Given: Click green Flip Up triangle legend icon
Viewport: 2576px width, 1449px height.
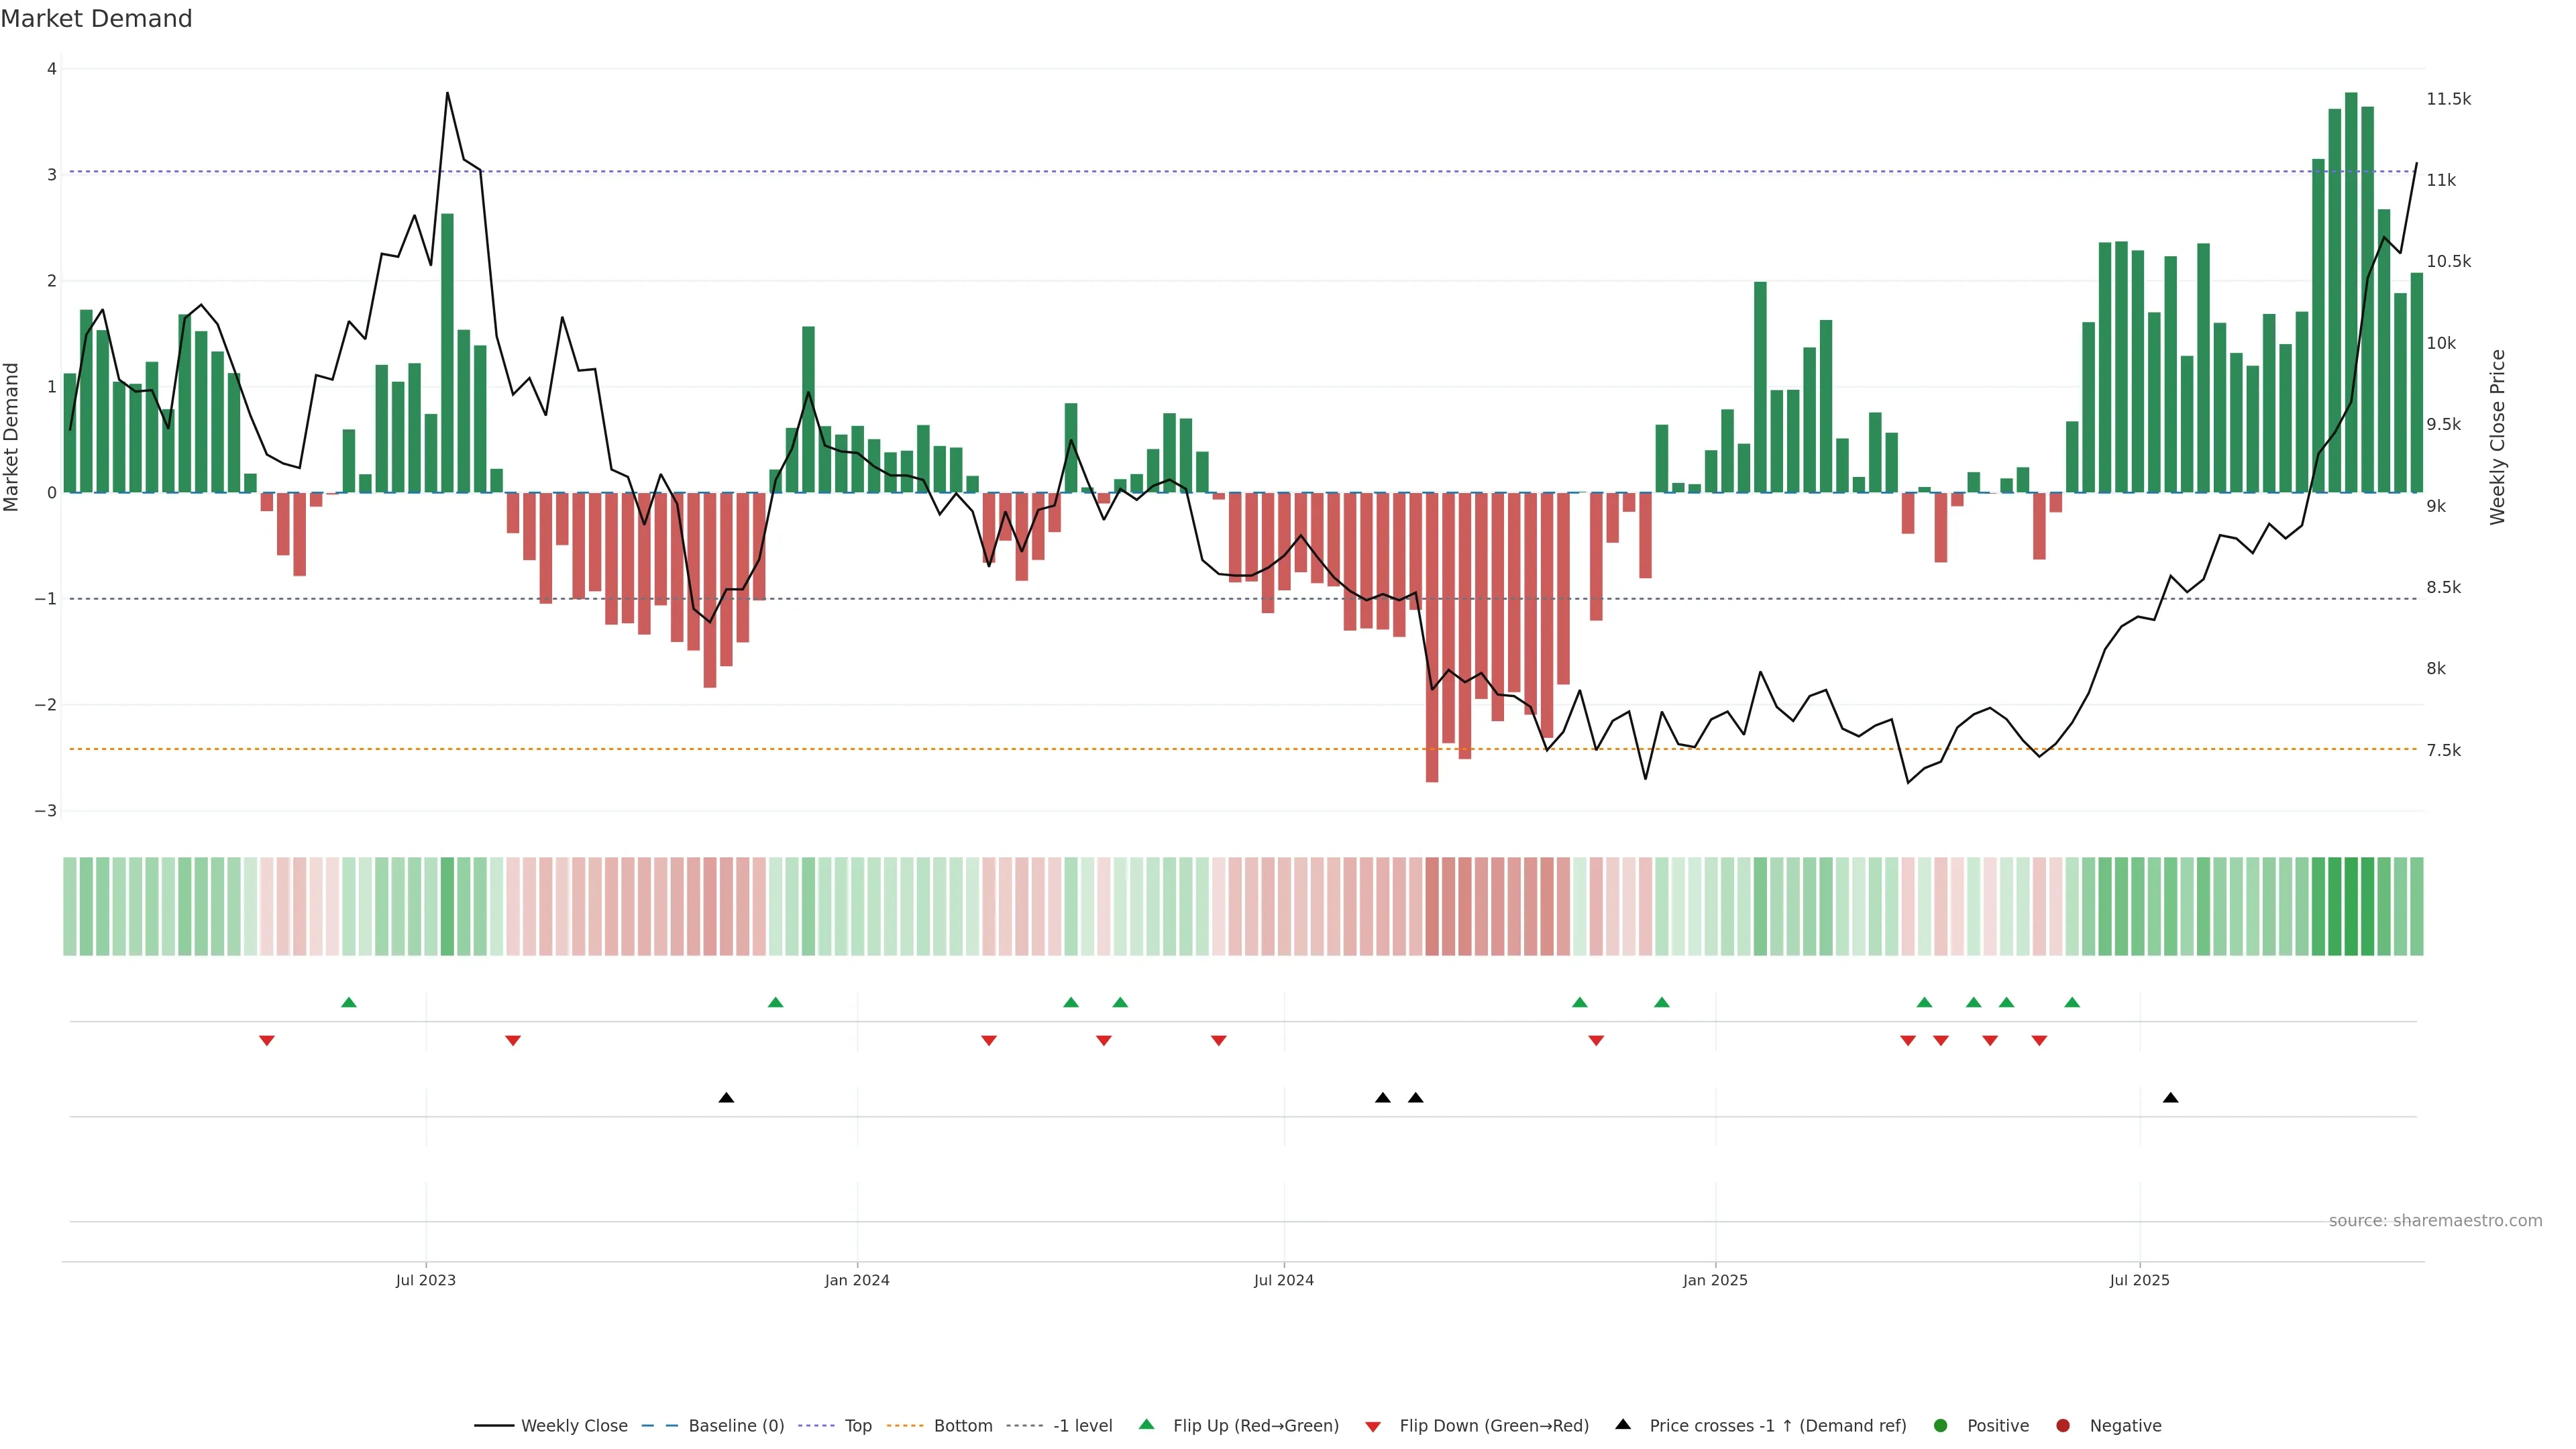Looking at the screenshot, I should tap(1147, 1424).
